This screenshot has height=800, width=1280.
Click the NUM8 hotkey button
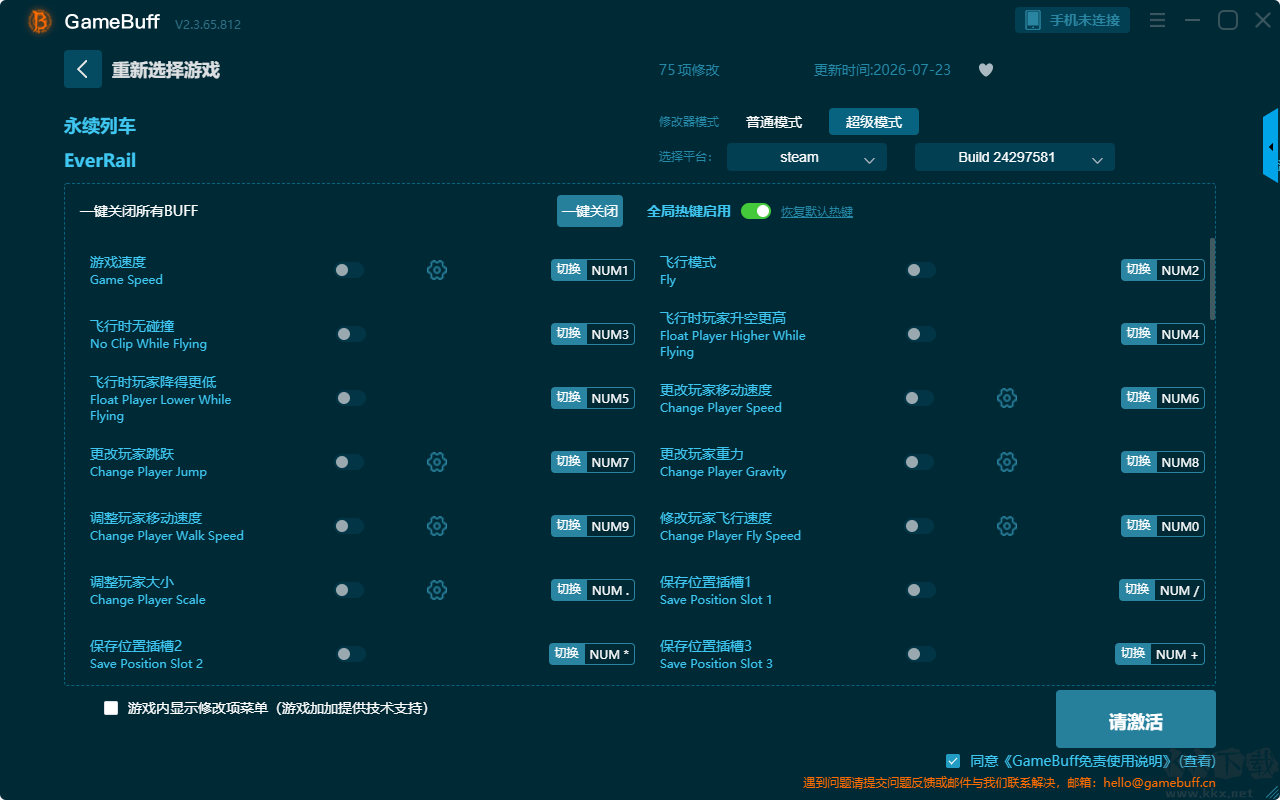(1163, 462)
